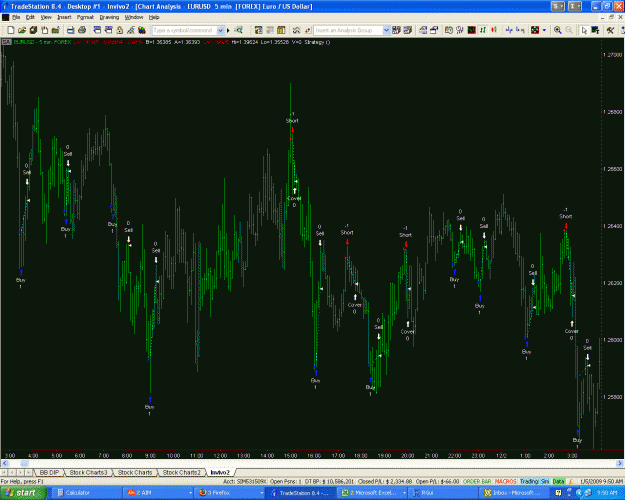
Task: Switch to Microsoft Excel in taskbar
Action: [x=373, y=493]
